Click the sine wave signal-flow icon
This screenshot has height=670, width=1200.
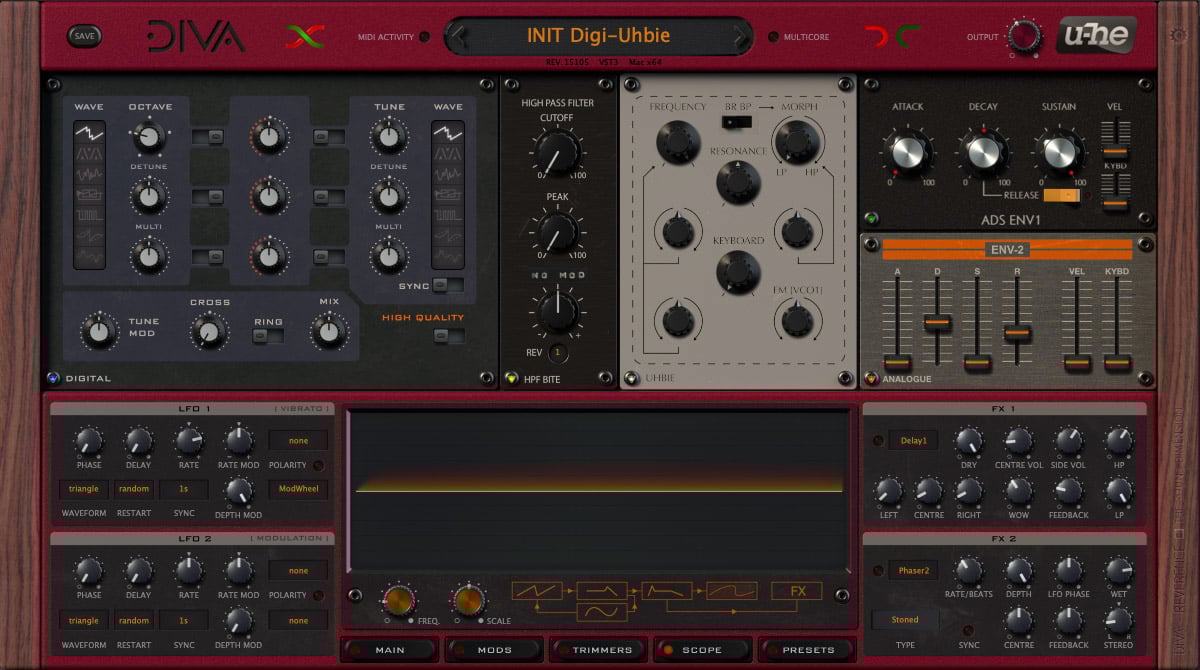603,612
